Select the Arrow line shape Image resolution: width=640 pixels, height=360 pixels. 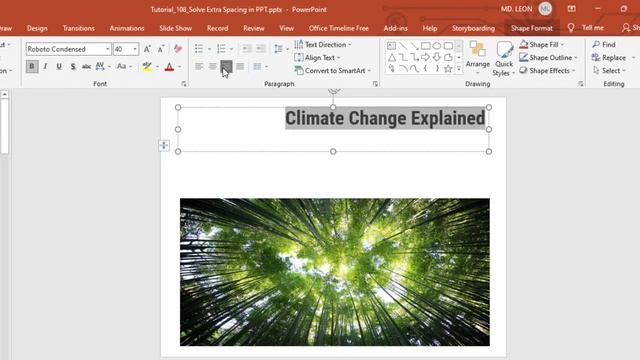point(414,45)
